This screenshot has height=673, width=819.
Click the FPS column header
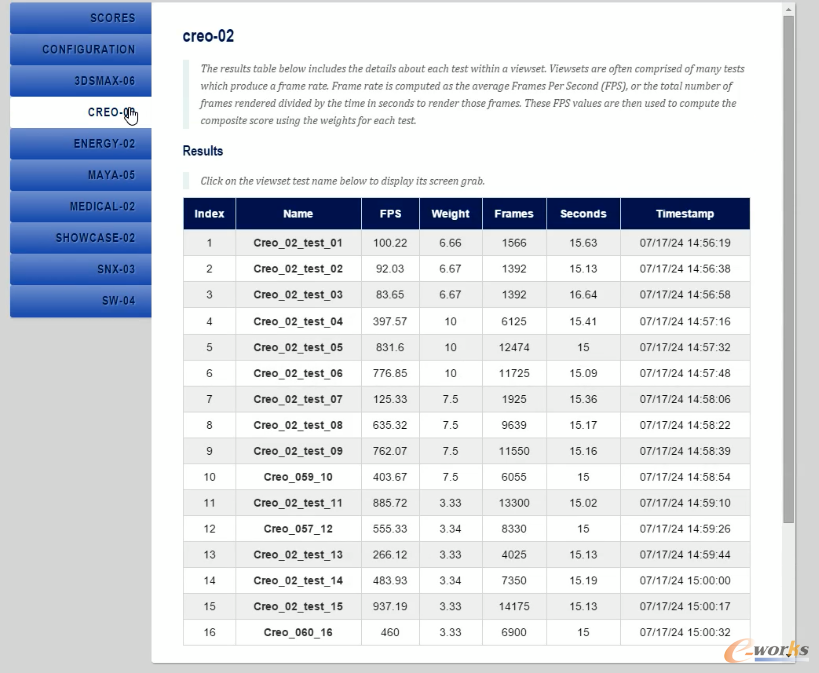click(x=390, y=214)
